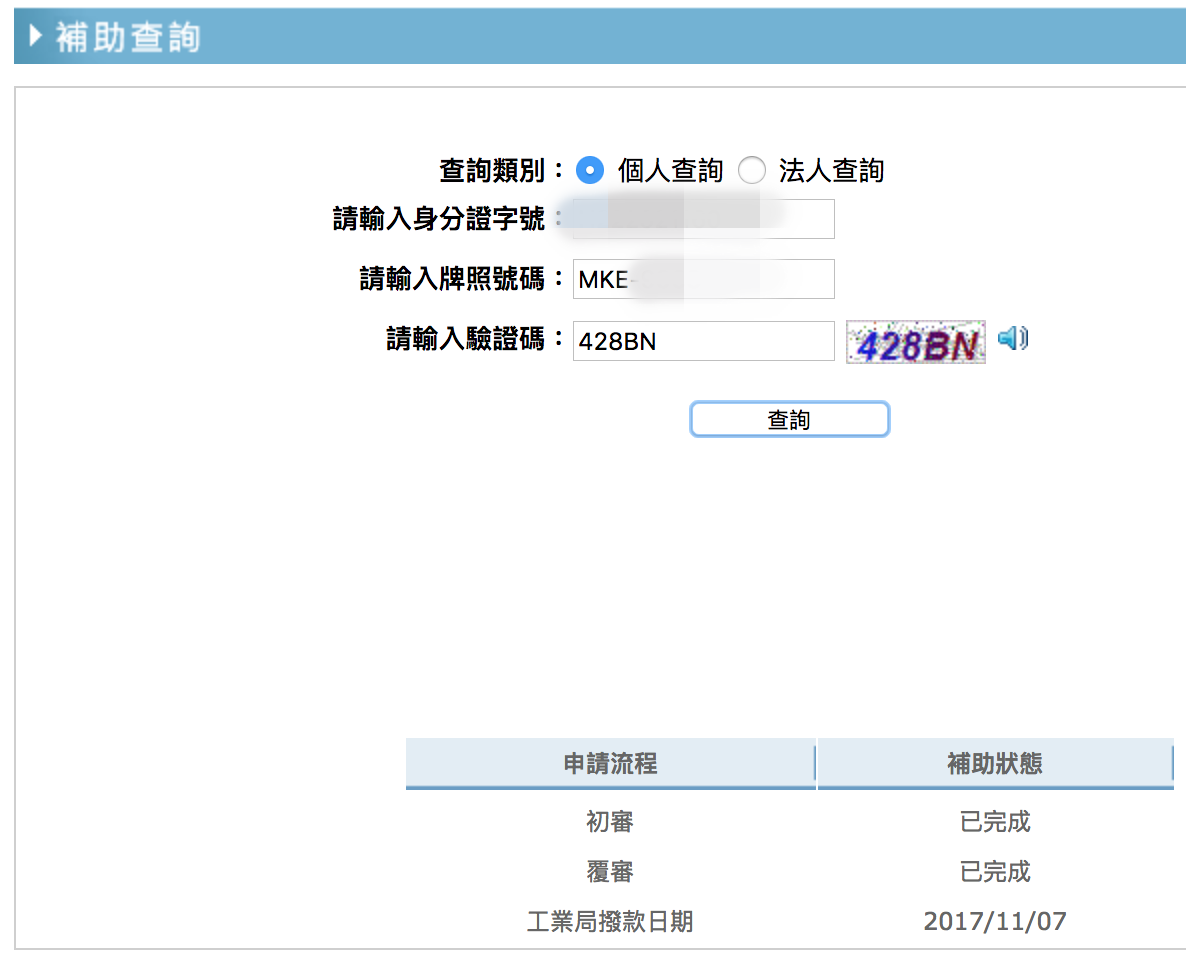Play the captcha audio speaker icon
This screenshot has width=1186, height=962.
click(x=1012, y=339)
